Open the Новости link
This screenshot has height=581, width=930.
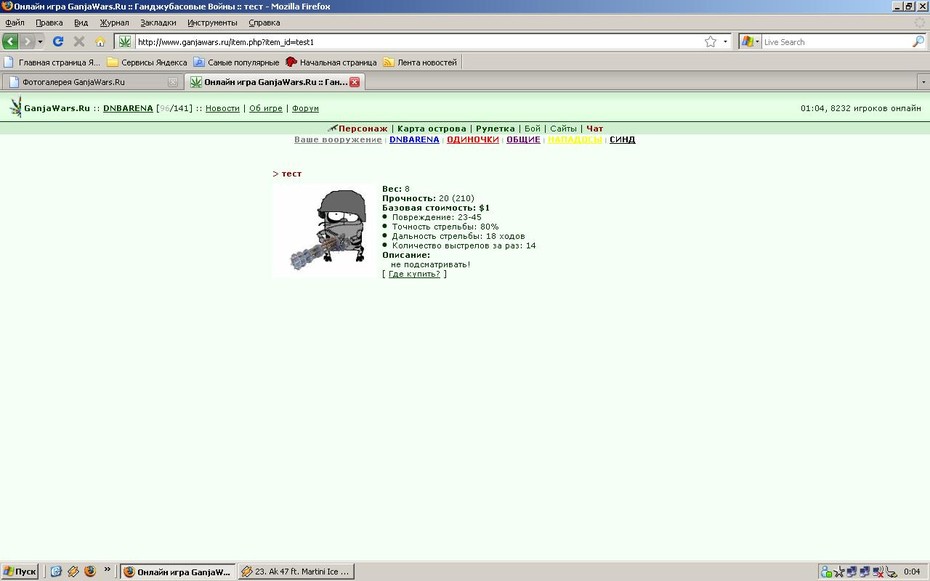[x=222, y=108]
